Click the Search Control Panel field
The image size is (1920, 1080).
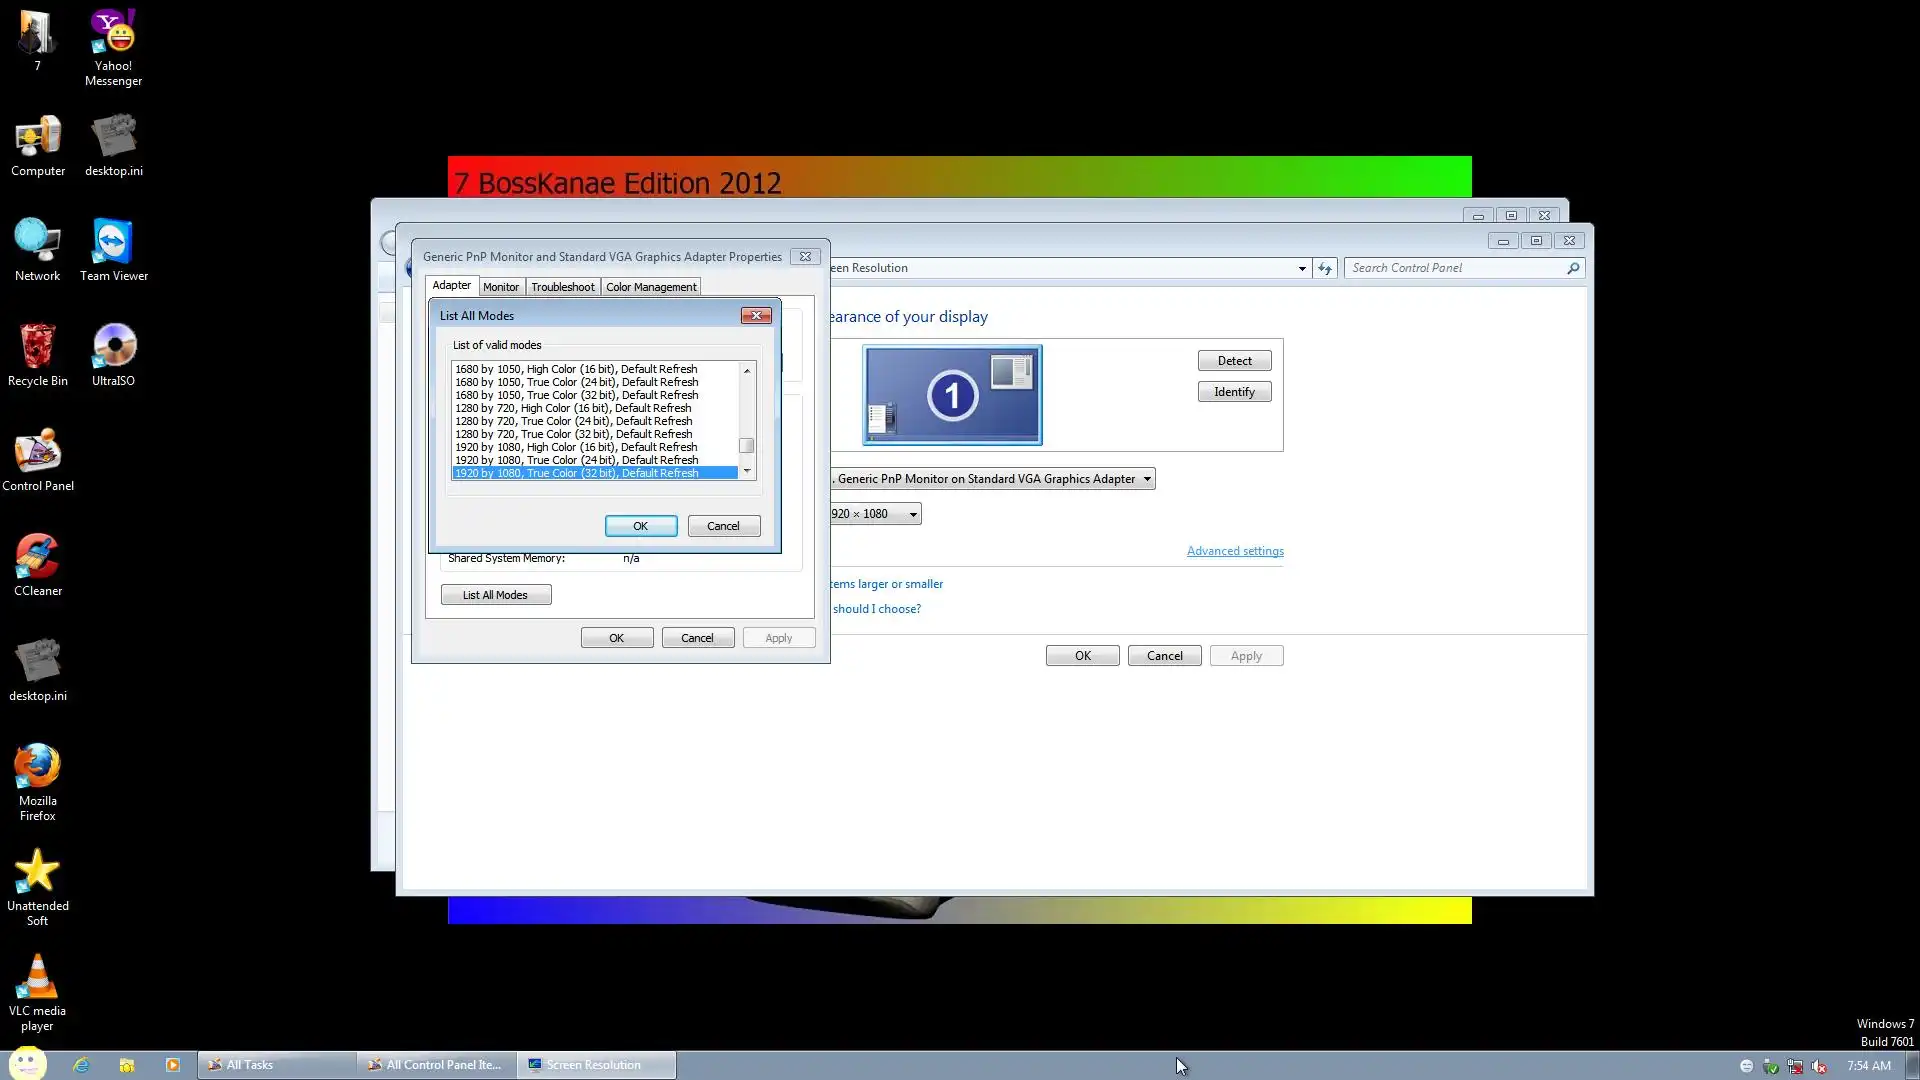coord(1455,268)
